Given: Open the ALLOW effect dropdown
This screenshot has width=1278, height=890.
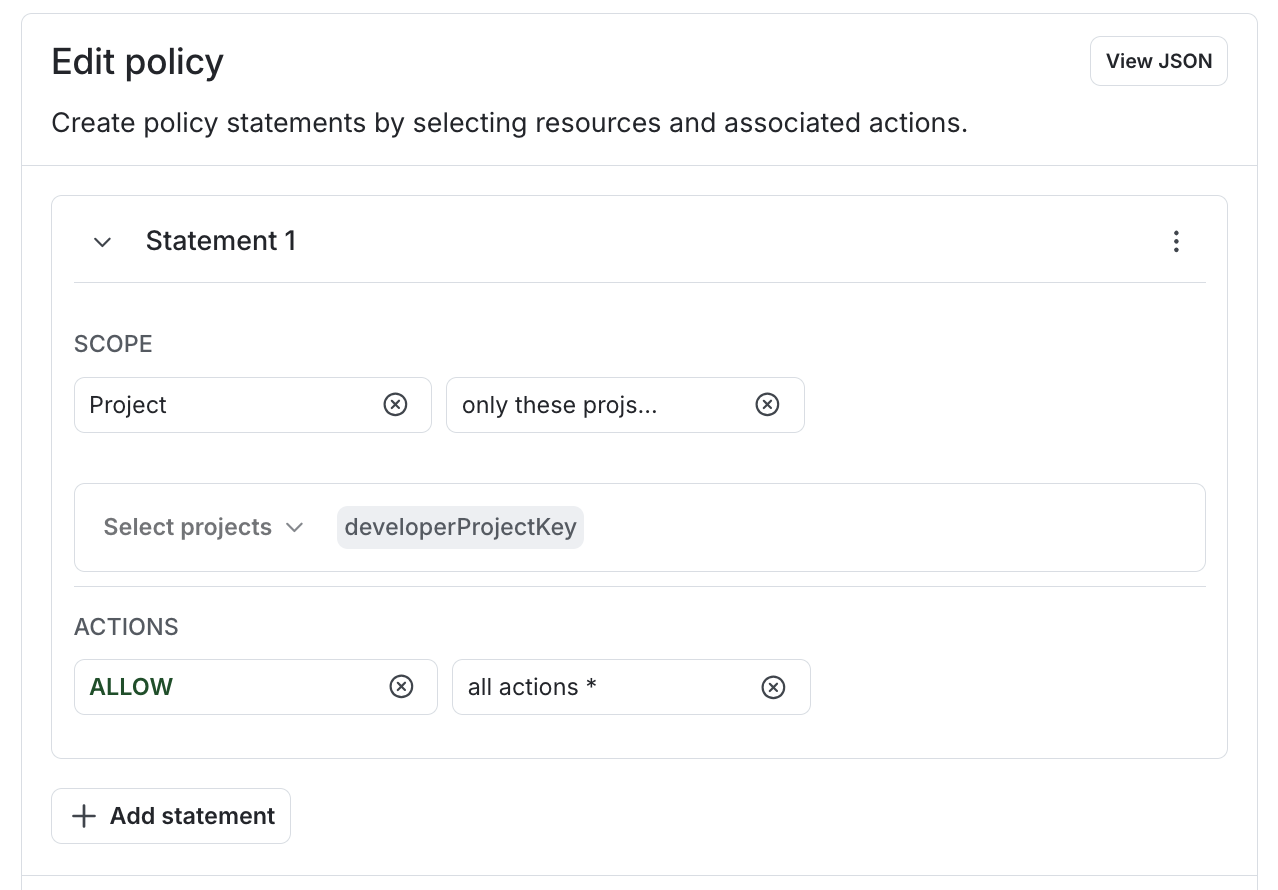Looking at the screenshot, I should (x=200, y=687).
